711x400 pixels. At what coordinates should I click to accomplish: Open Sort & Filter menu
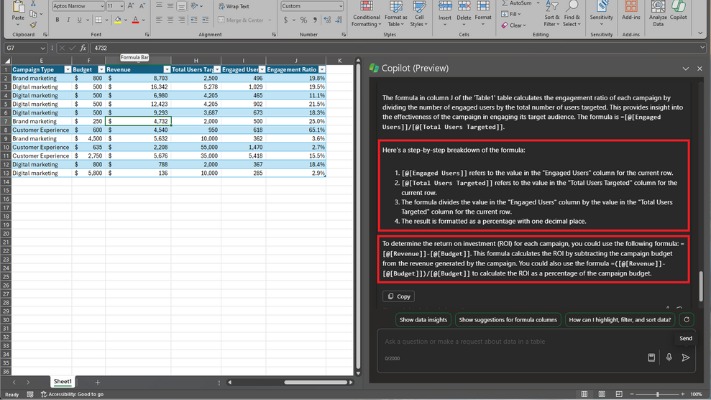tap(550, 14)
